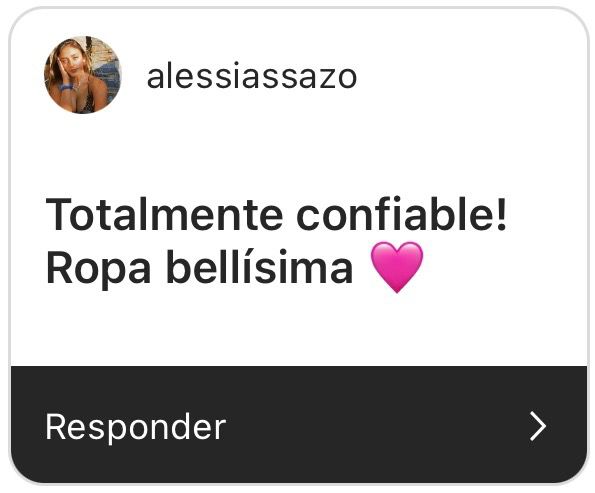Open alessiassazo's profile picture

pos(82,75)
